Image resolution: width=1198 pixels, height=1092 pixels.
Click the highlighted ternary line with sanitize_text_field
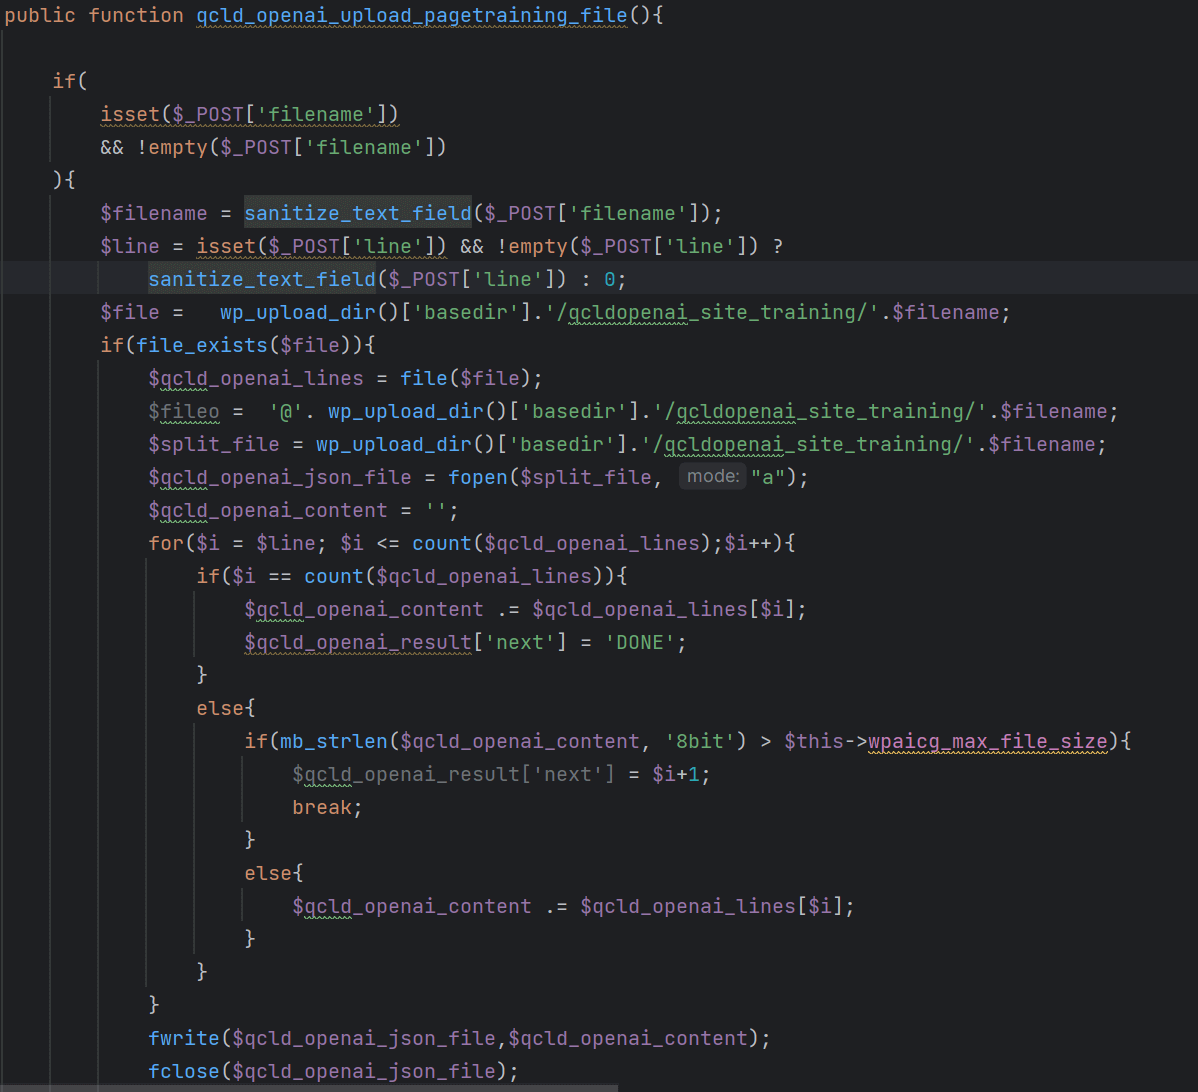pyautogui.click(x=387, y=278)
